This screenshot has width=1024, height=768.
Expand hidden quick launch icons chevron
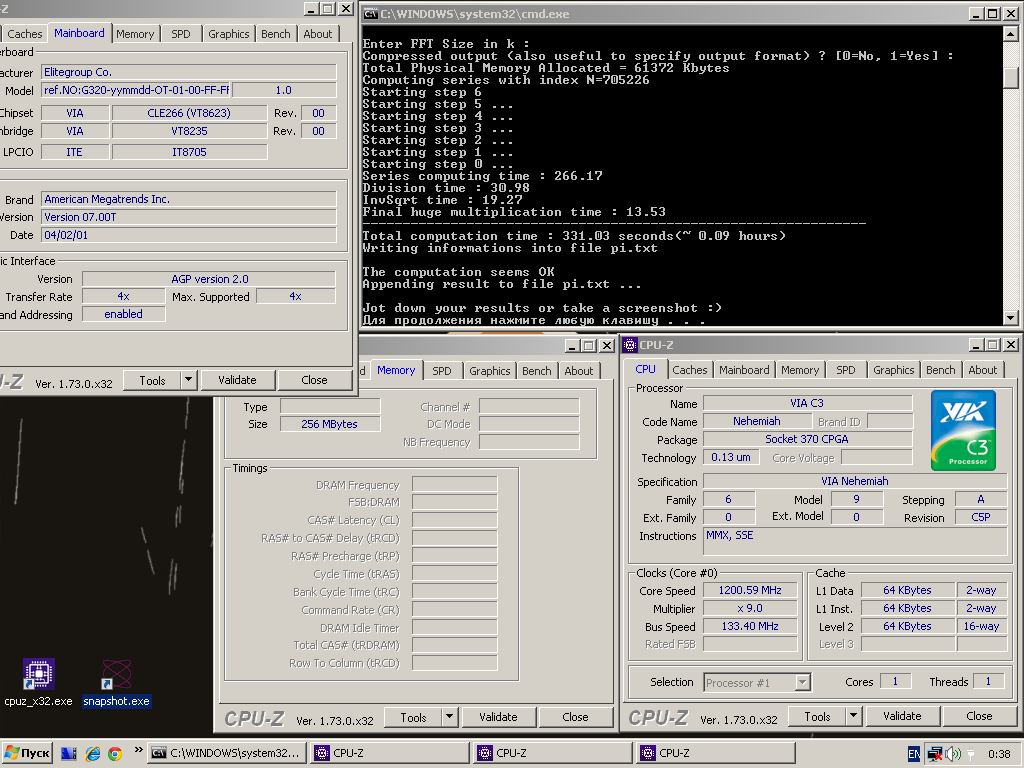138,750
